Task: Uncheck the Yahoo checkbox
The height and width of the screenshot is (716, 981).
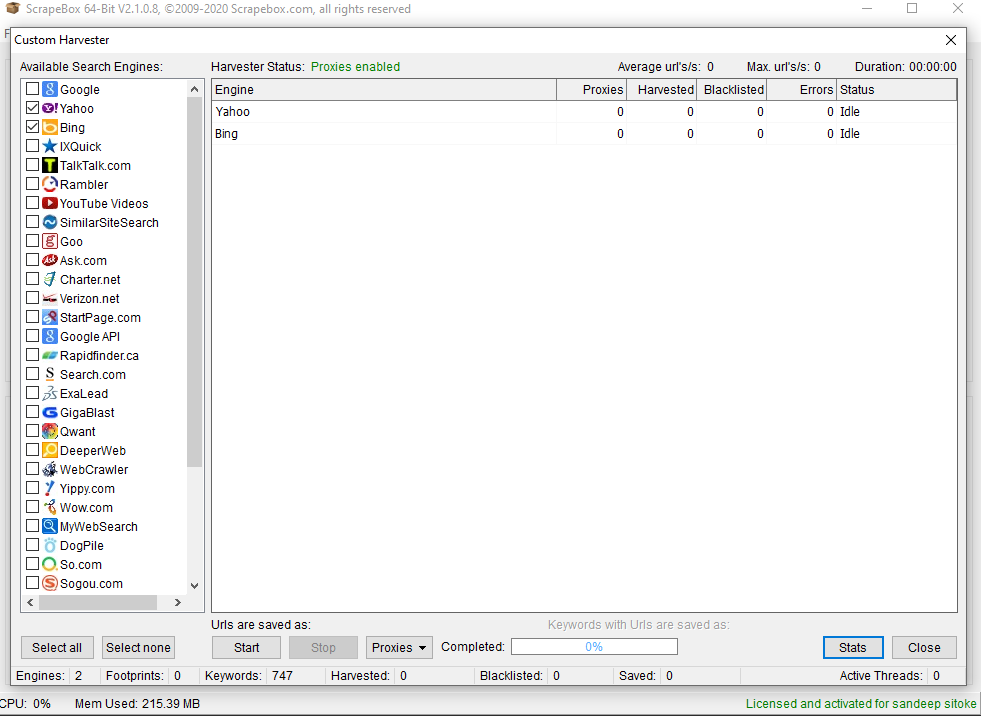Action: pos(33,108)
